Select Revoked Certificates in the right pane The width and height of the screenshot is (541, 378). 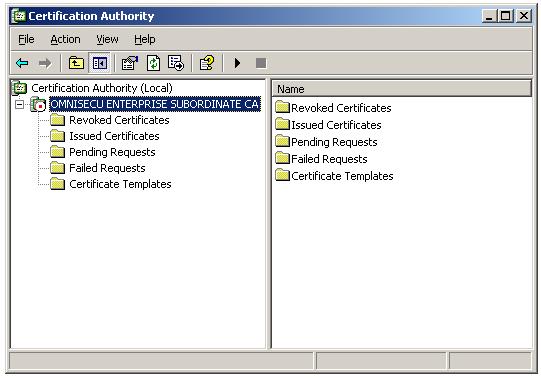coord(341,108)
